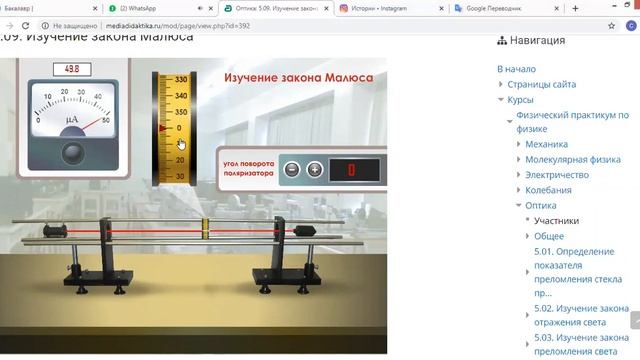Open the Оптика course link
This screenshot has width=640, height=360.
click(541, 205)
